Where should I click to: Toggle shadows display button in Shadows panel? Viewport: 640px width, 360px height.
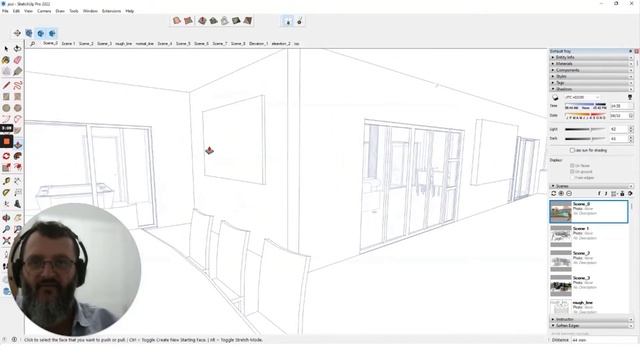(555, 98)
